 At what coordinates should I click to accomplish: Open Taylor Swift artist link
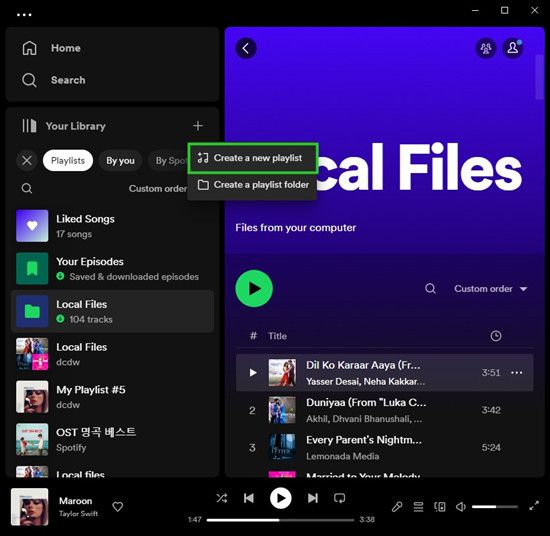(x=78, y=514)
